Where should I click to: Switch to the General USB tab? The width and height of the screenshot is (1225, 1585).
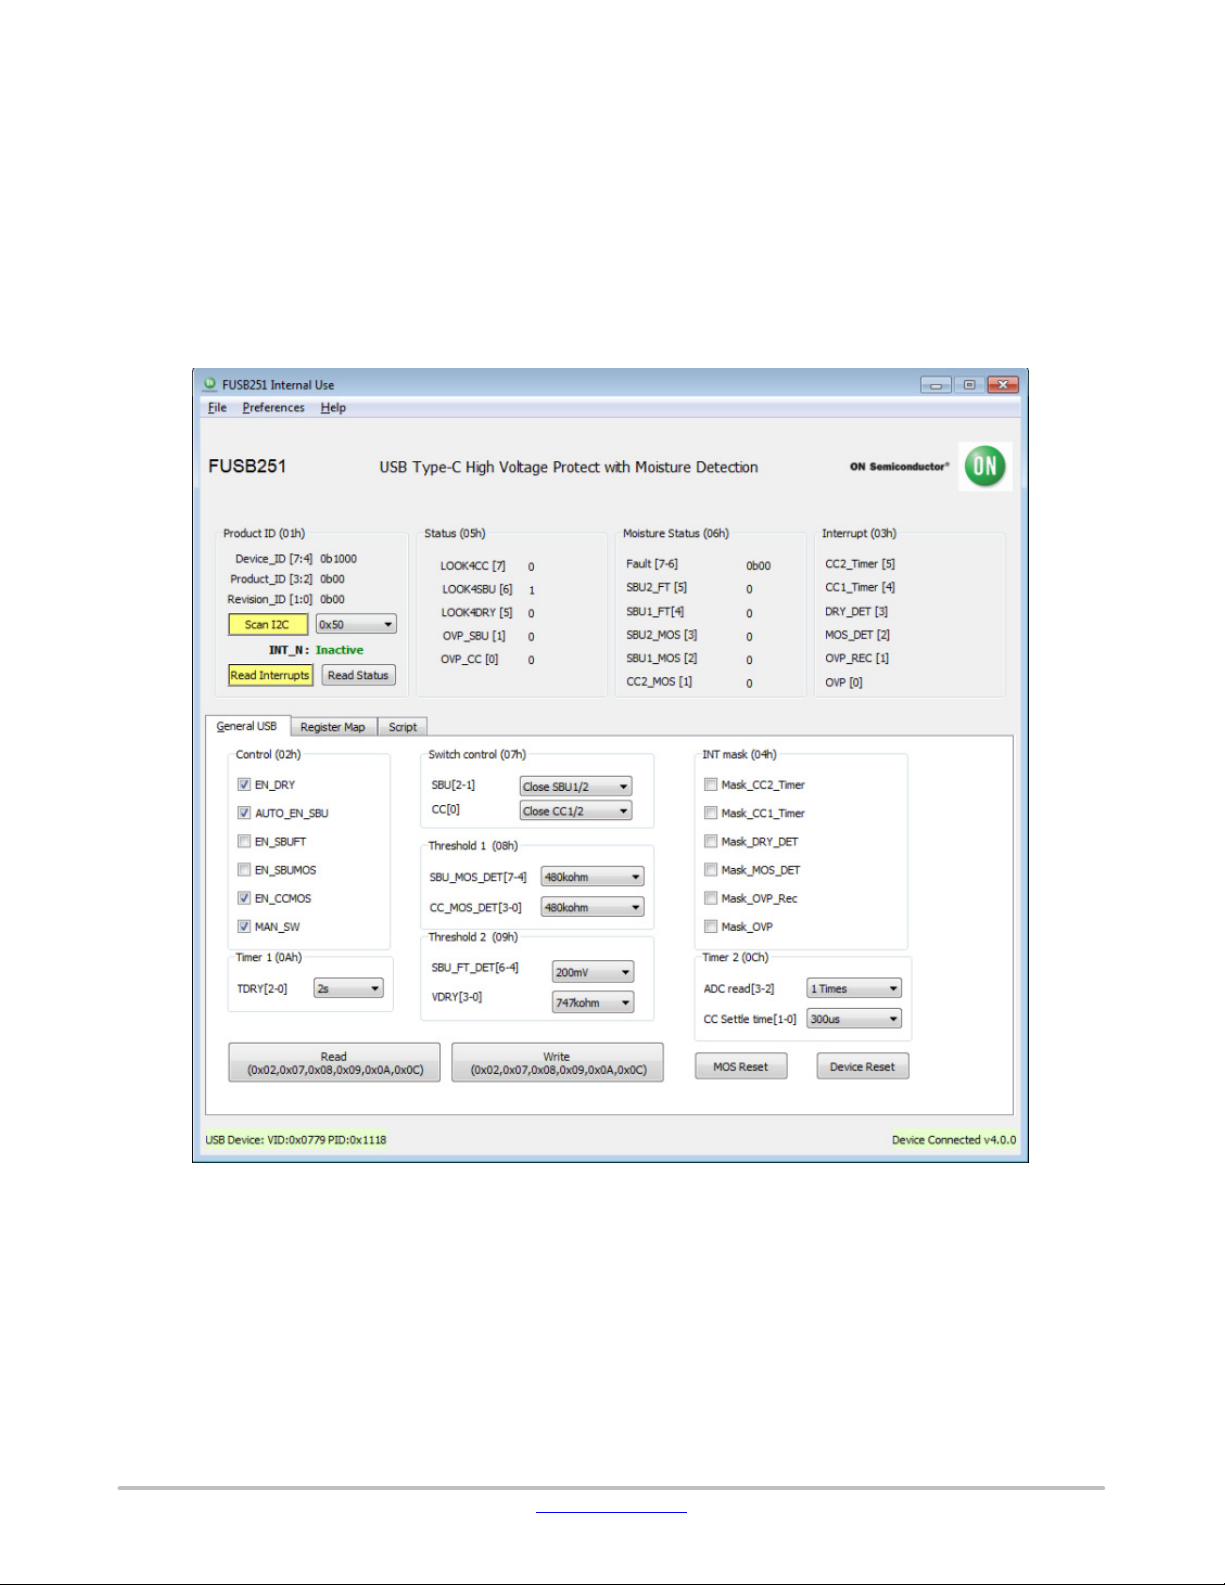pos(247,726)
